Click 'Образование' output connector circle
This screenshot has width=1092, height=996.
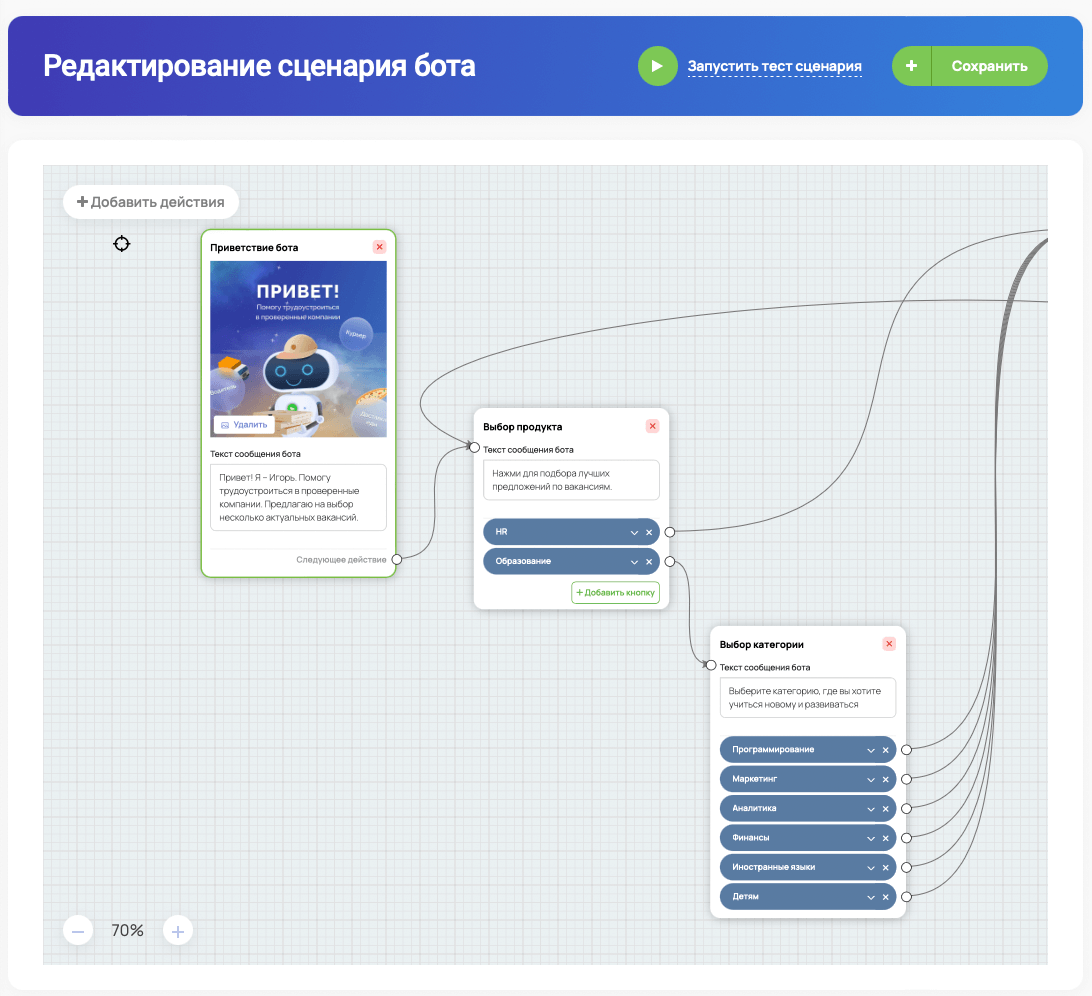(x=670, y=561)
